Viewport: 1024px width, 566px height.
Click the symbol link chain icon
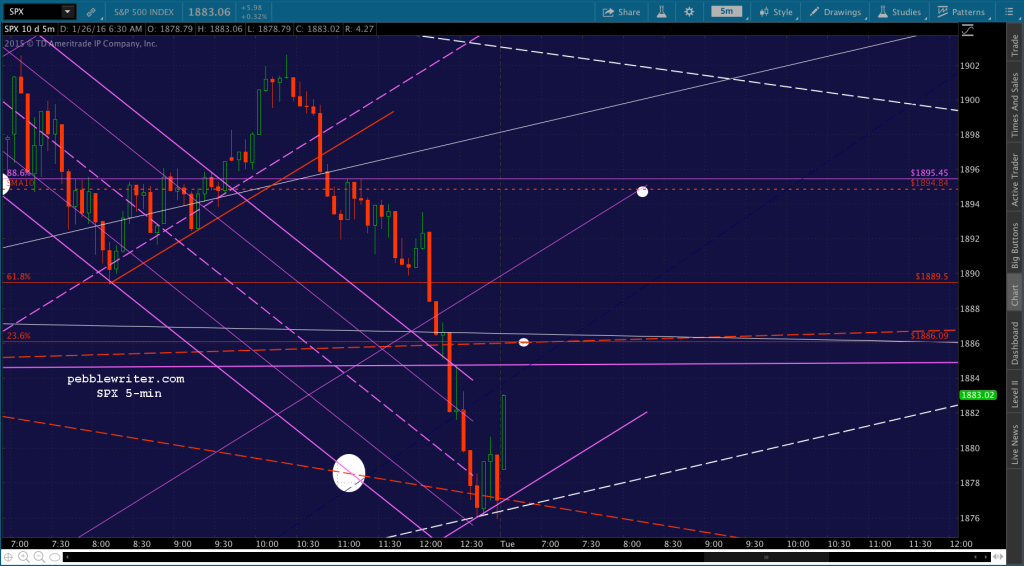click(x=91, y=12)
